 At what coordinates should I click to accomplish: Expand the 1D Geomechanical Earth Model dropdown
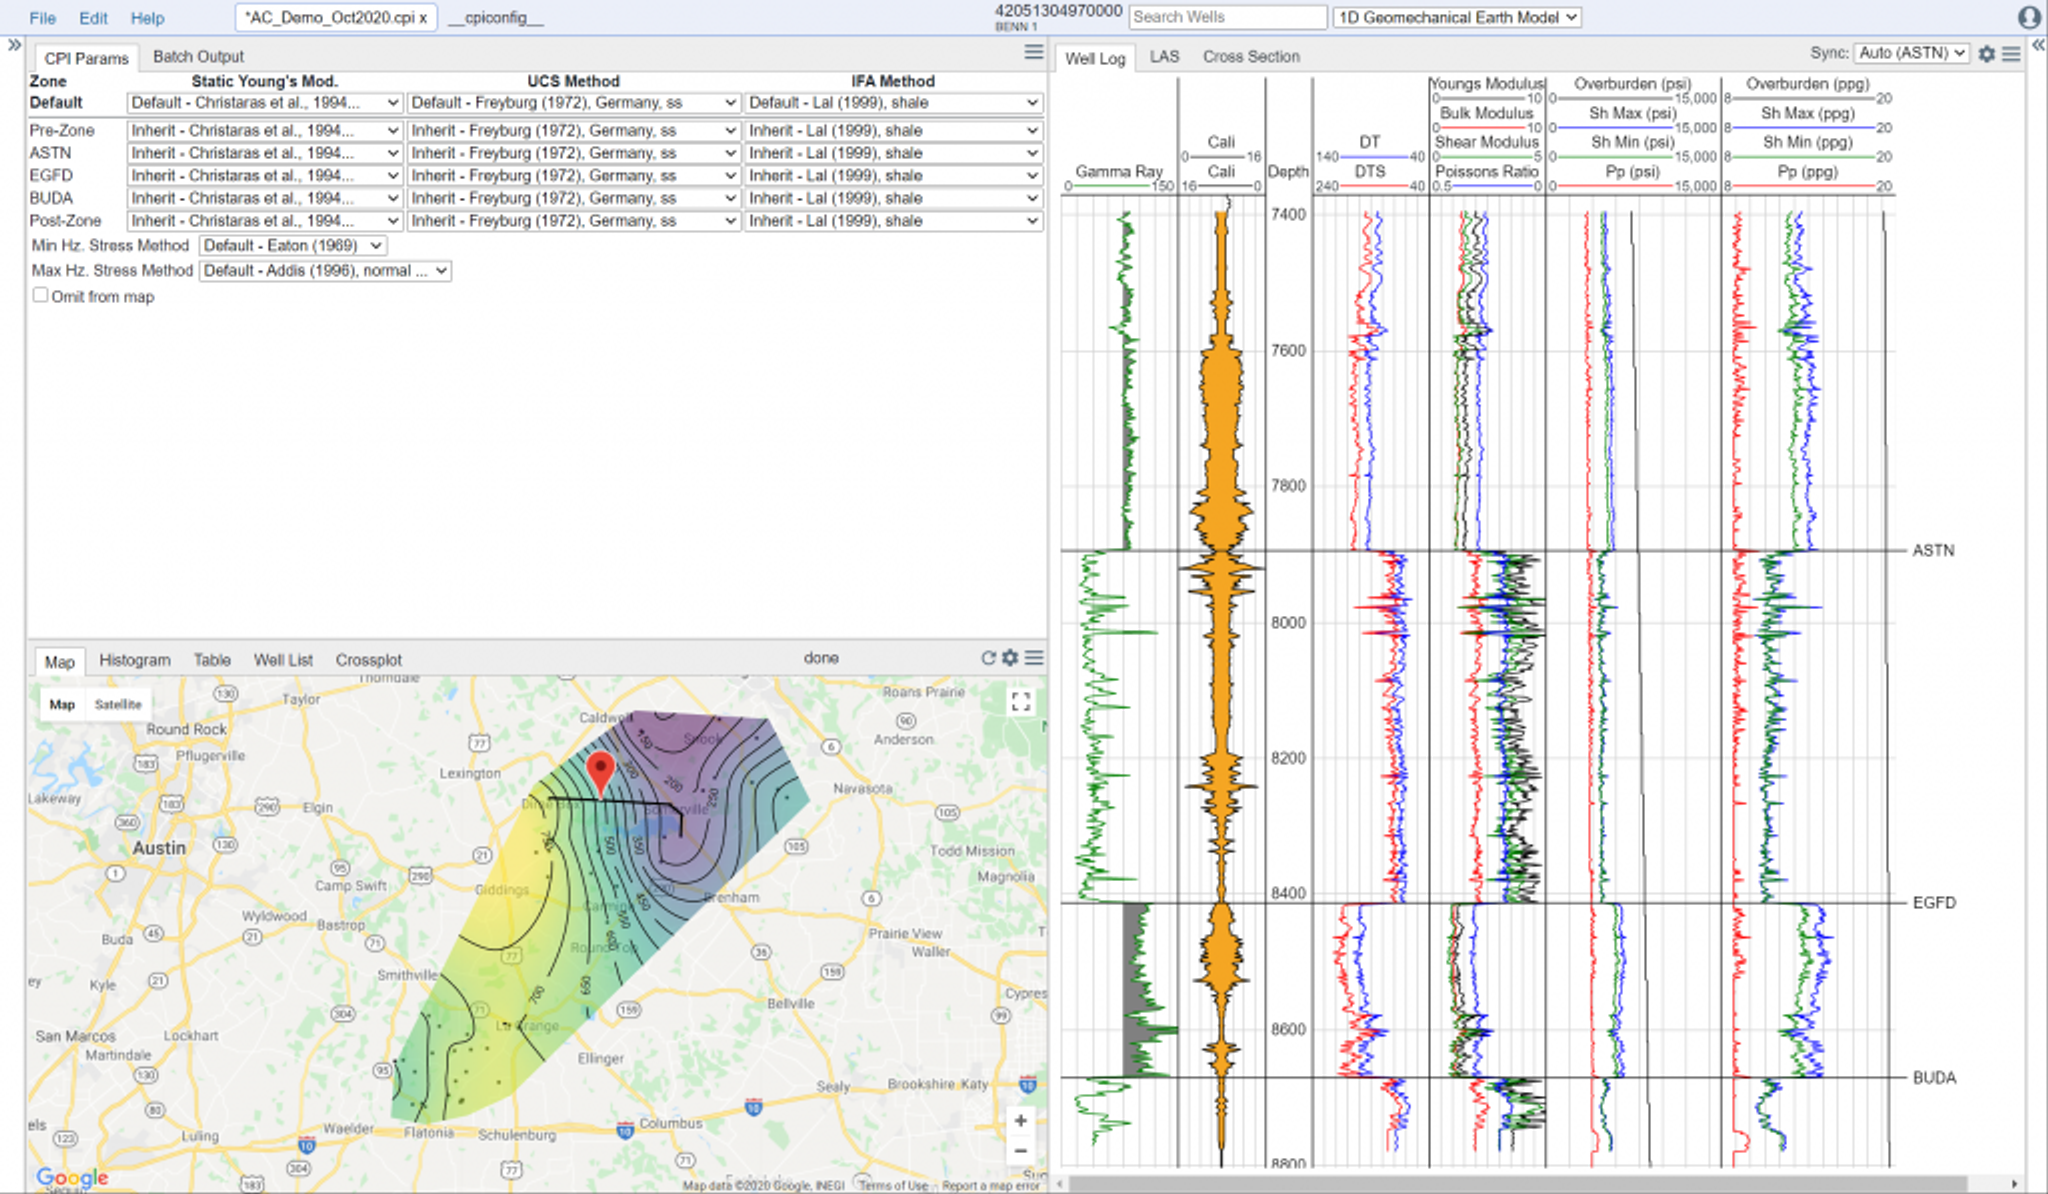click(1457, 17)
